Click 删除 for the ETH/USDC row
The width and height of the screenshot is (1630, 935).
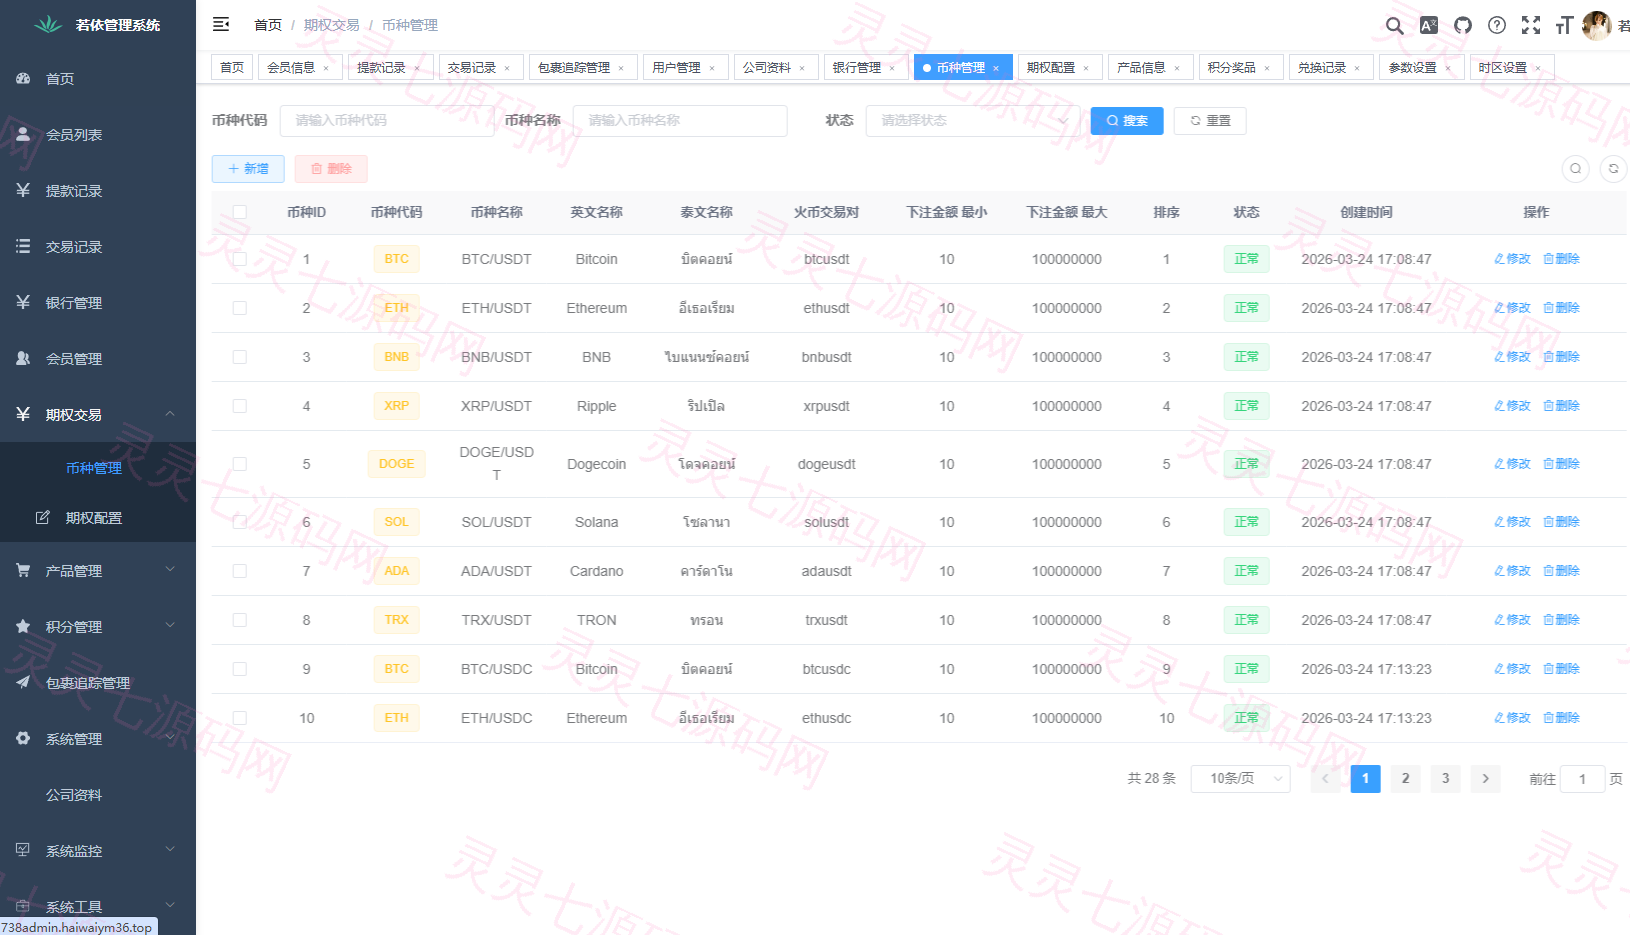[1561, 718]
